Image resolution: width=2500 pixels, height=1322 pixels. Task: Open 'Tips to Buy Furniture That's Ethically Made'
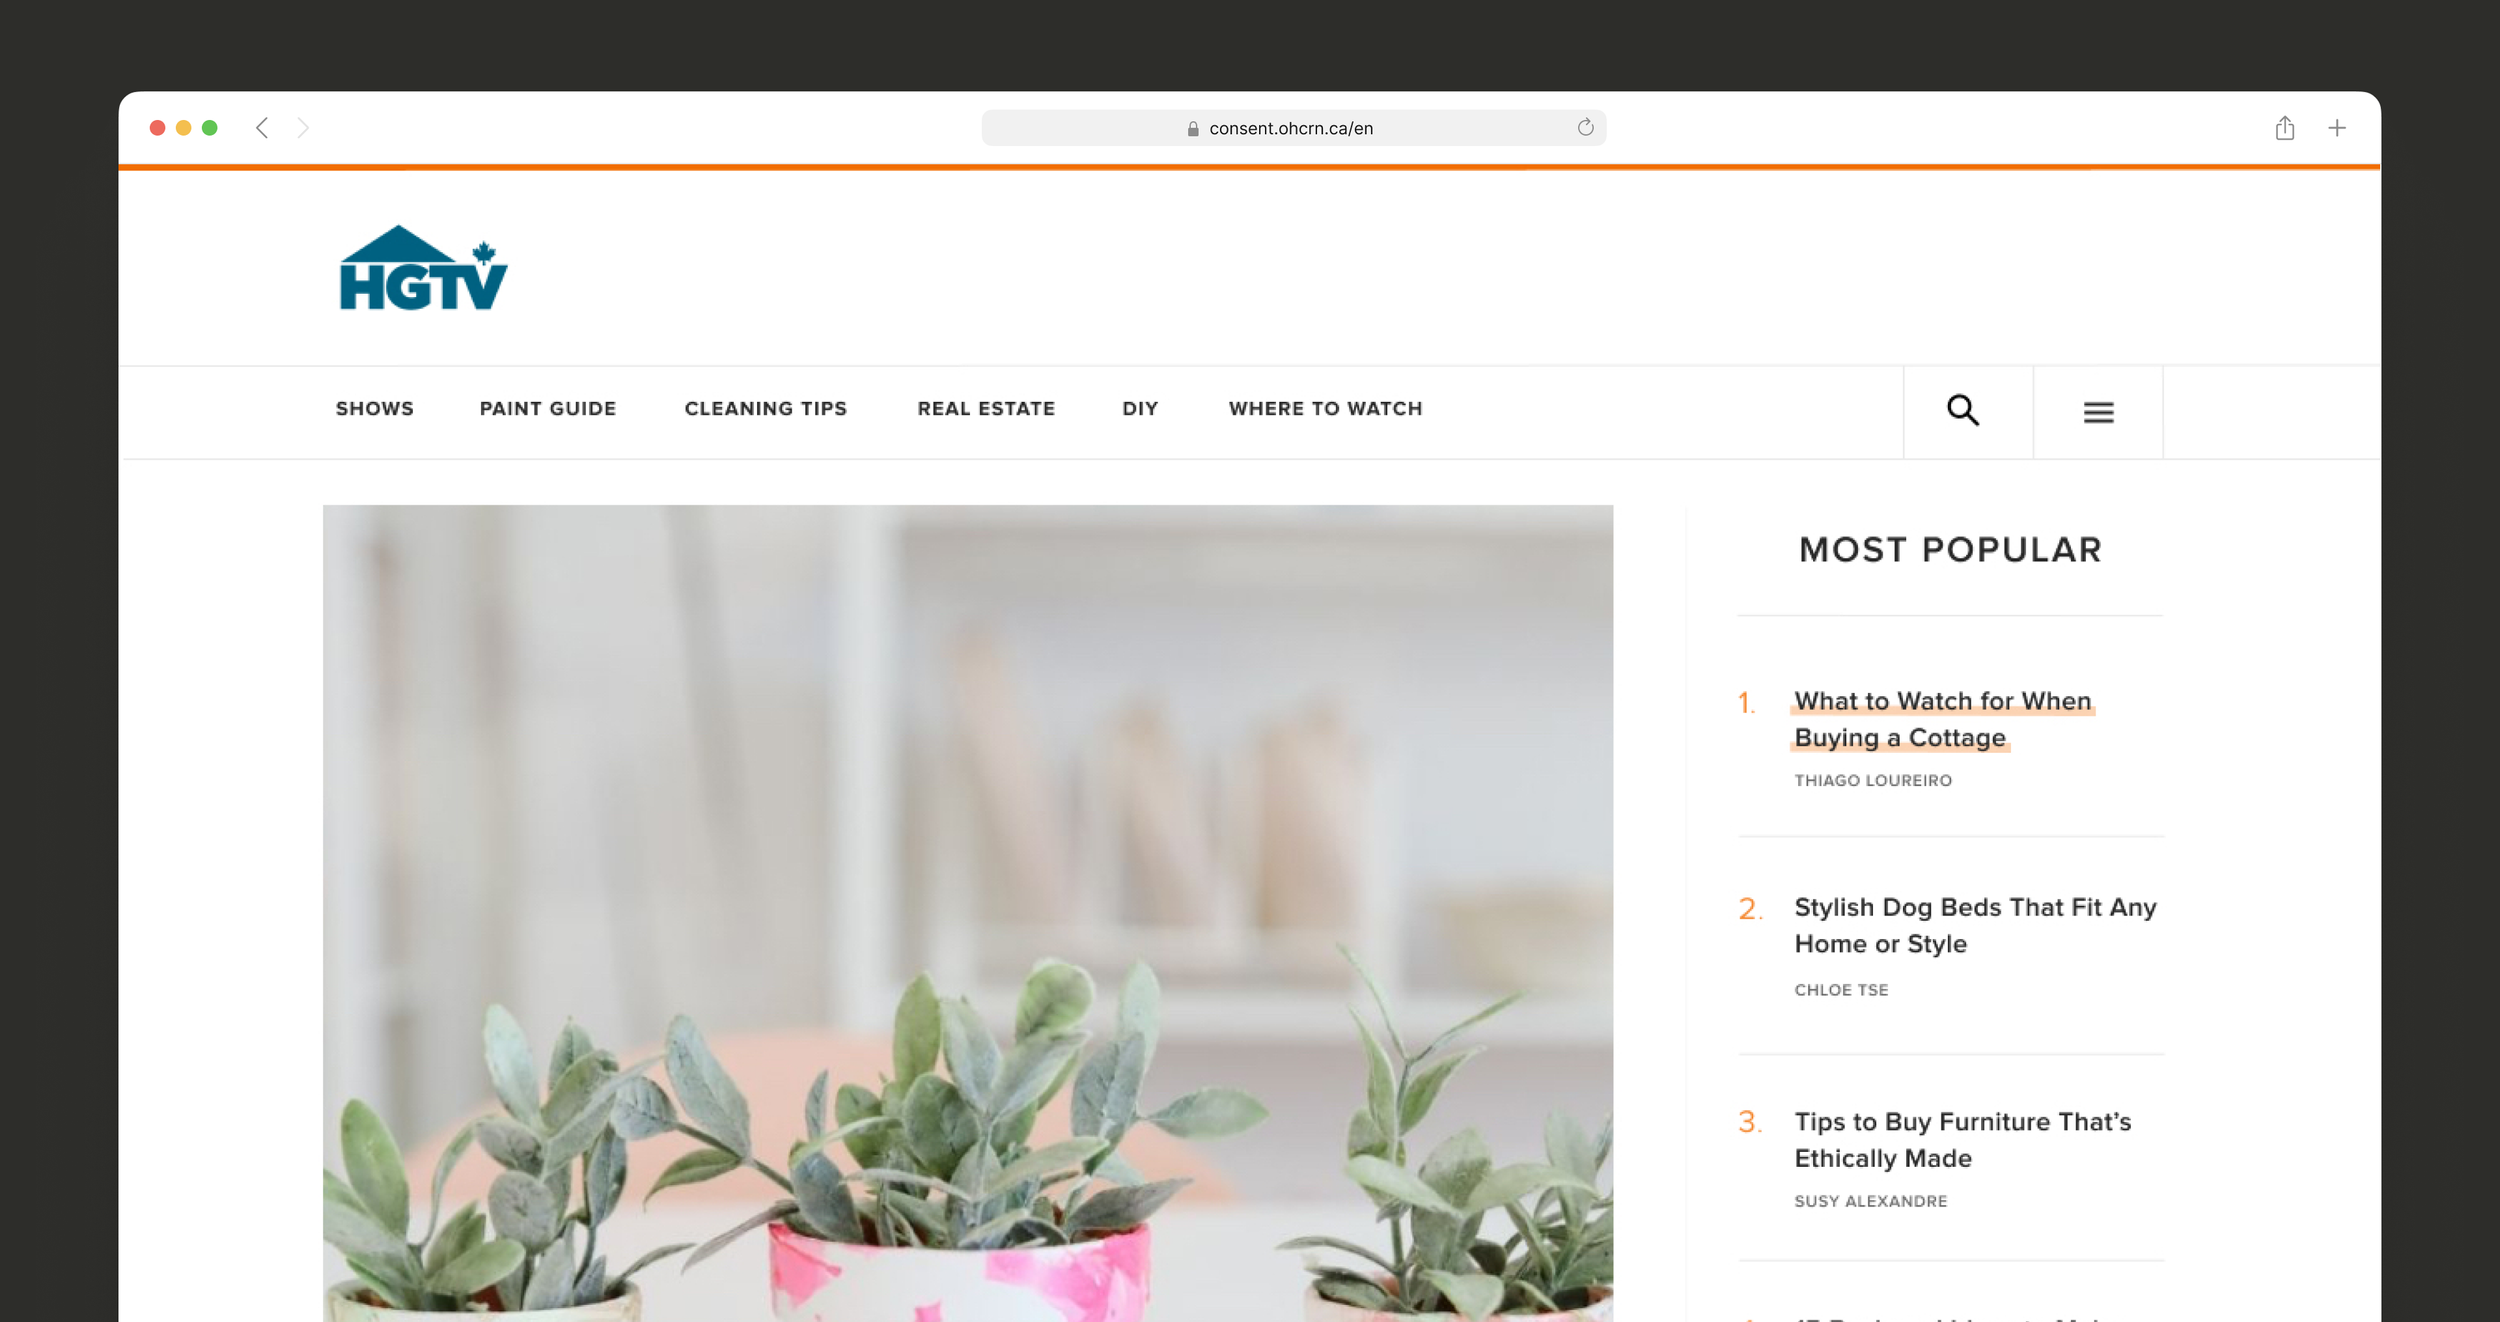[x=1962, y=1140]
